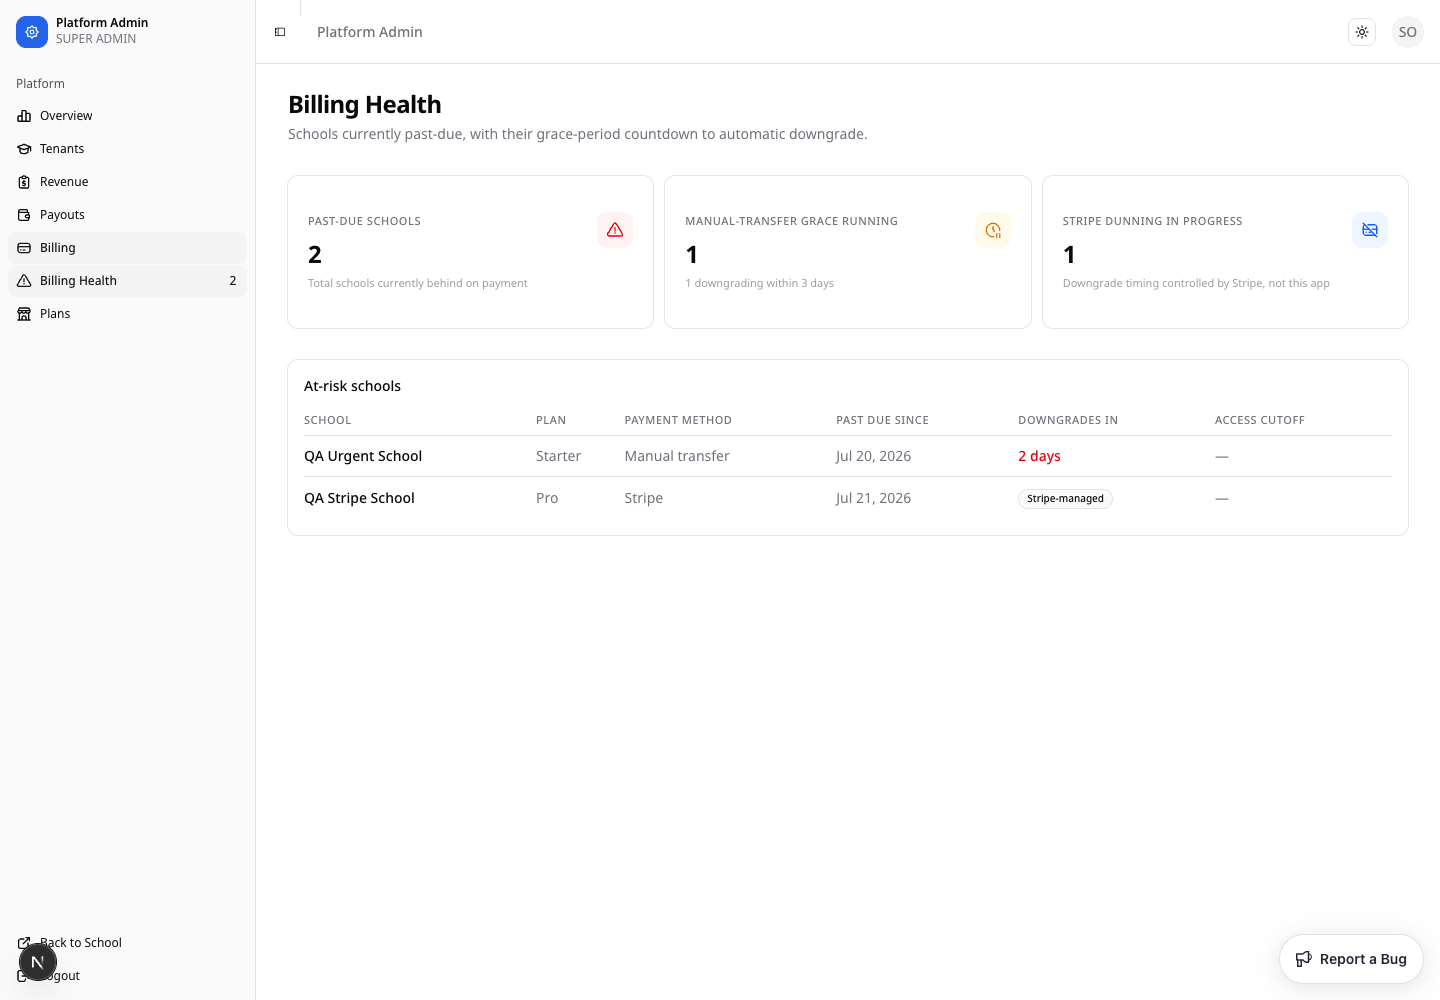Click the Payment Method column header
The image size is (1440, 1000).
(x=678, y=420)
